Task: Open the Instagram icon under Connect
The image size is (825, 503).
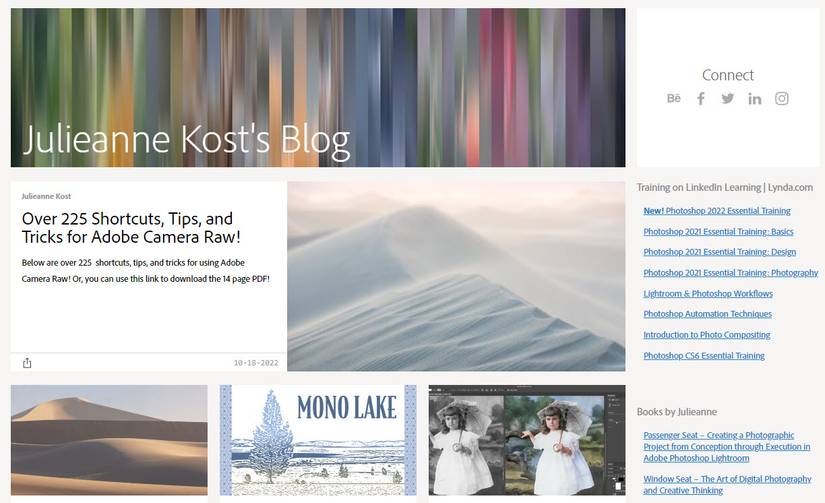Action: 781,98
